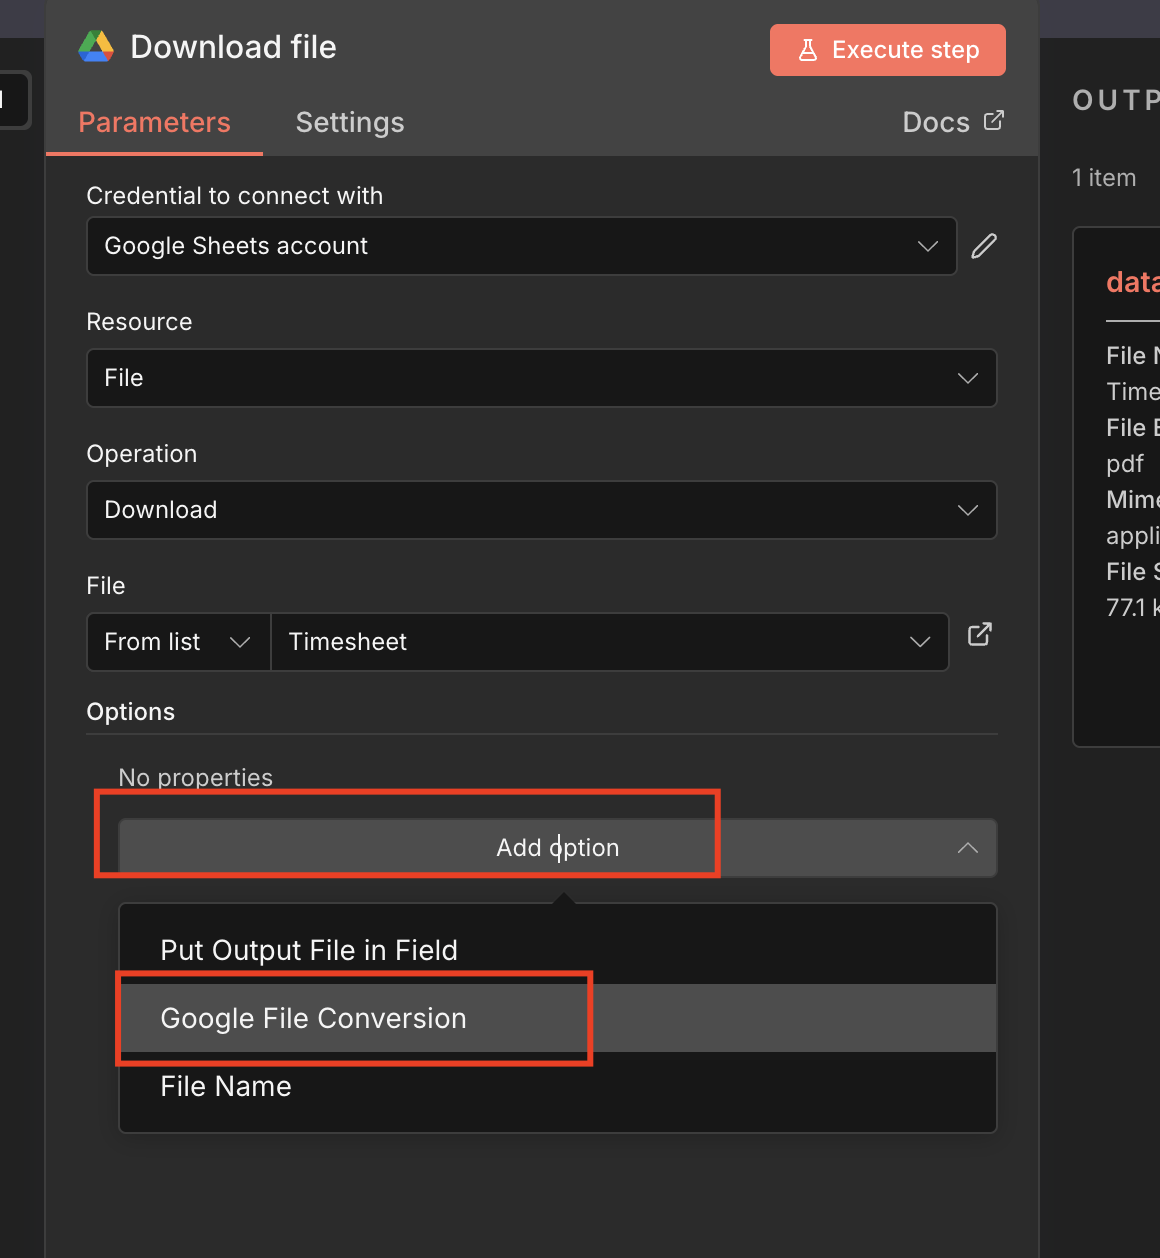1160x1258 pixels.
Task: Click the external-link icon beside Docs
Action: click(993, 121)
